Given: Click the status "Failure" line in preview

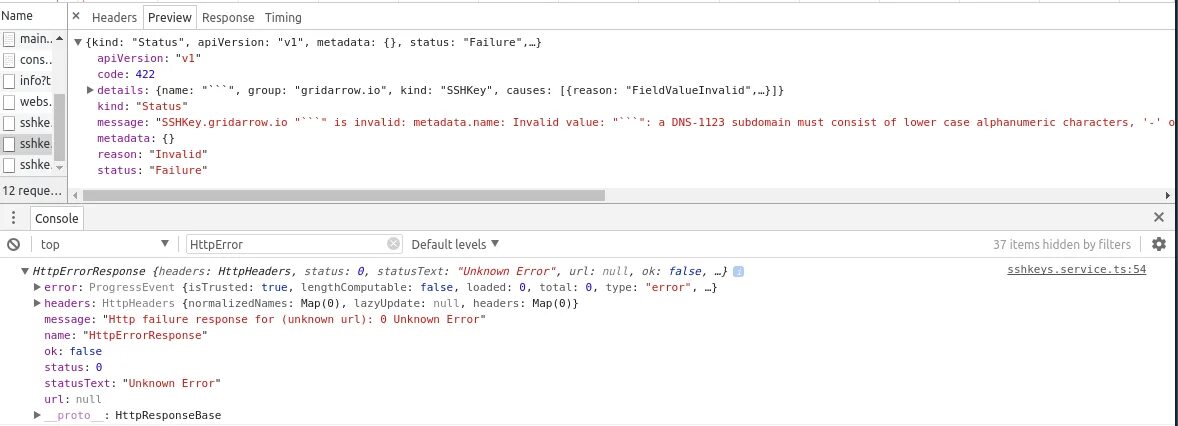Looking at the screenshot, I should tap(153, 171).
